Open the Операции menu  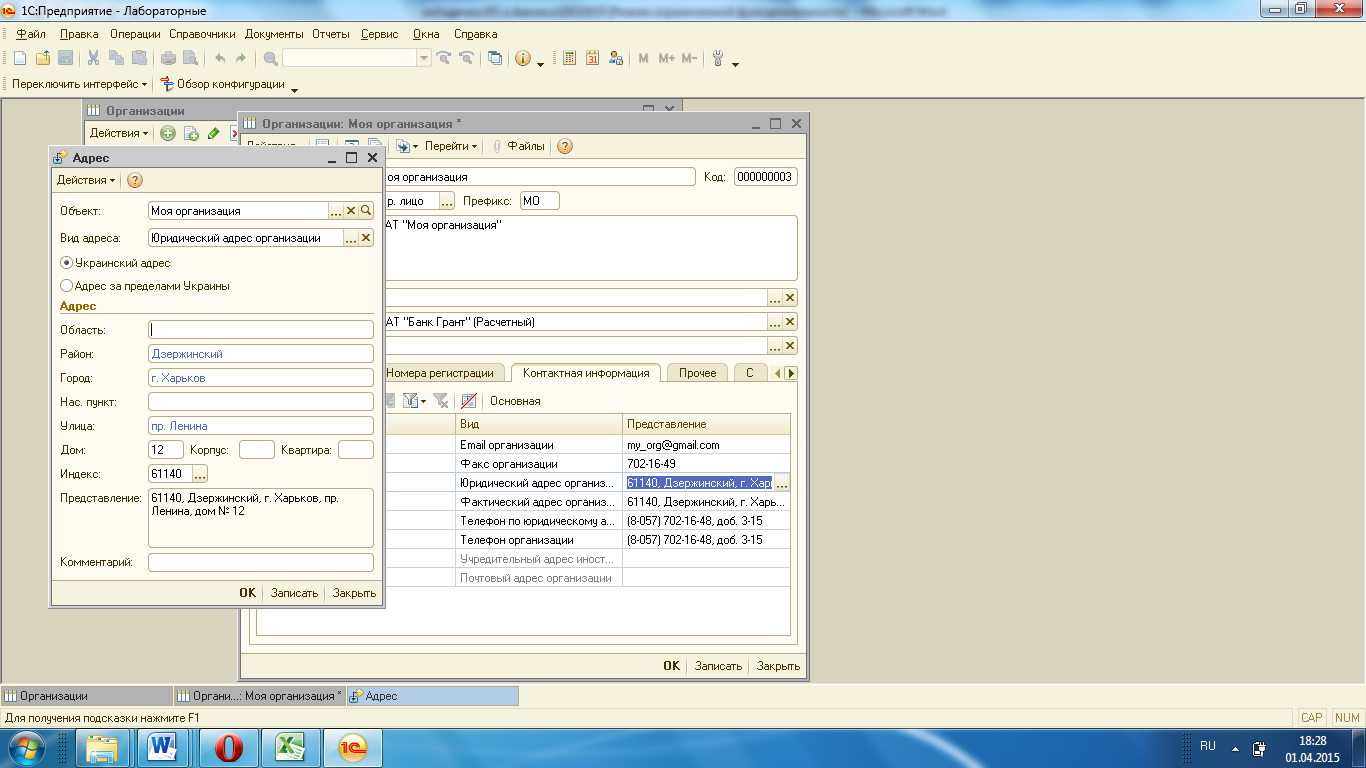click(x=135, y=34)
